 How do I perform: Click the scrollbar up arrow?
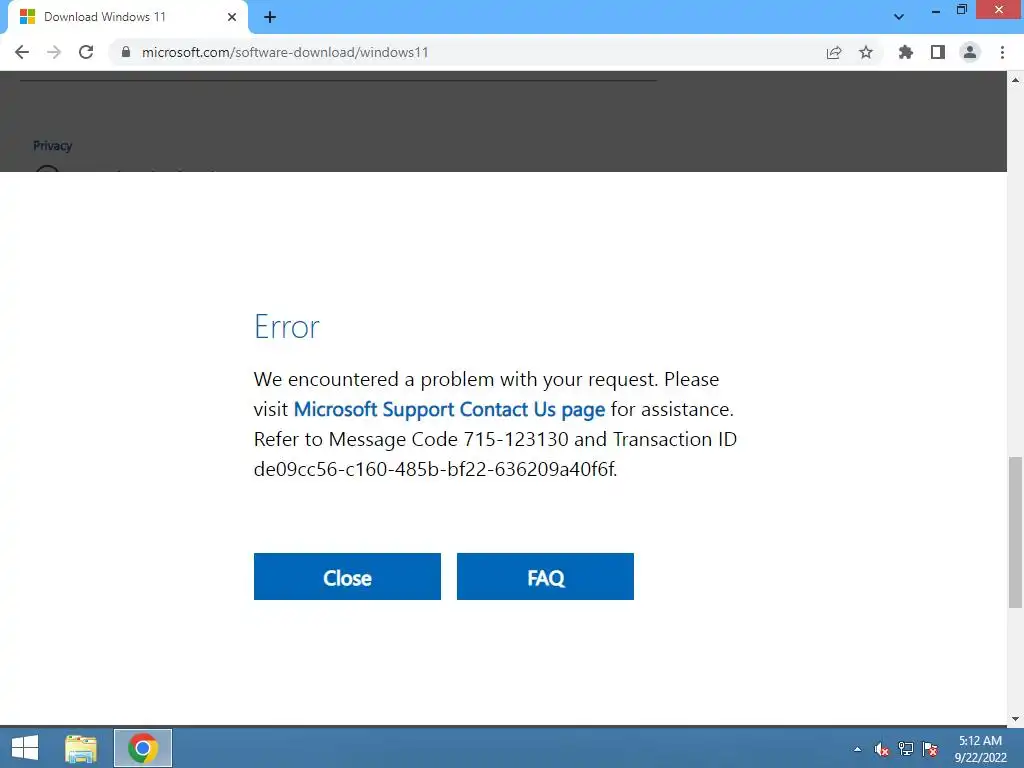[1015, 80]
